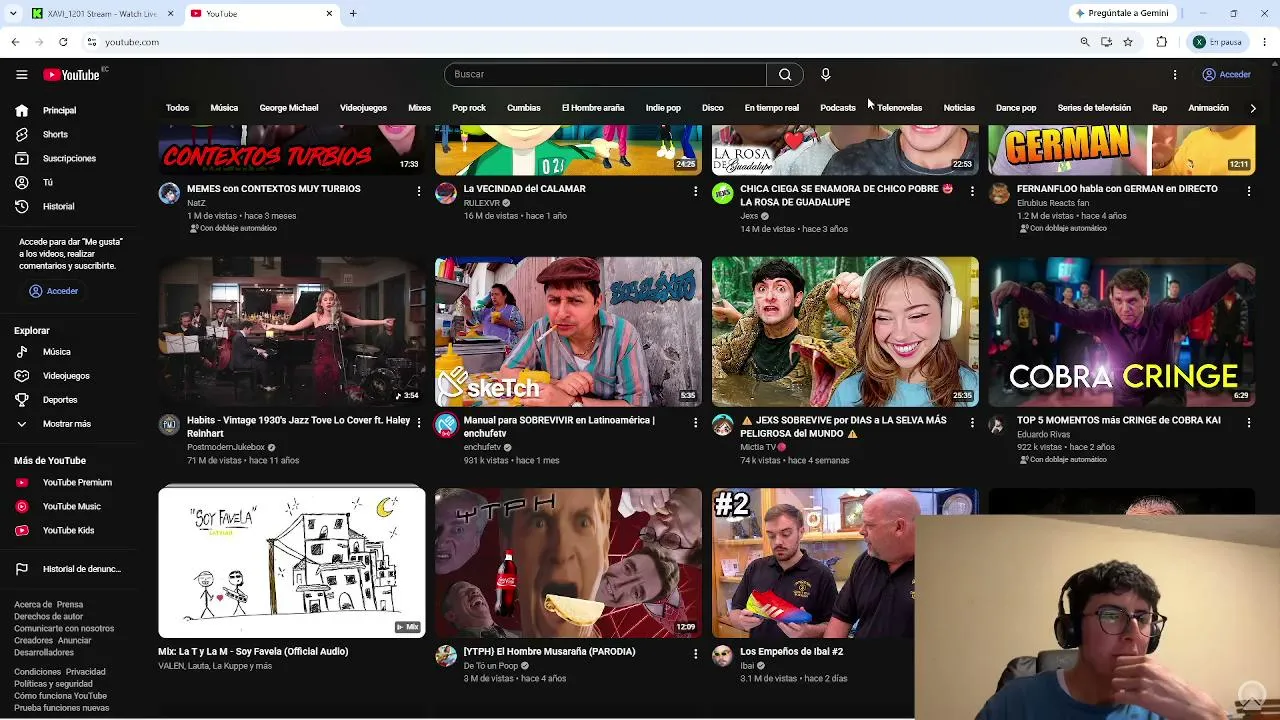Open the El Hombre Musaraña PARODIA title

click(549, 652)
